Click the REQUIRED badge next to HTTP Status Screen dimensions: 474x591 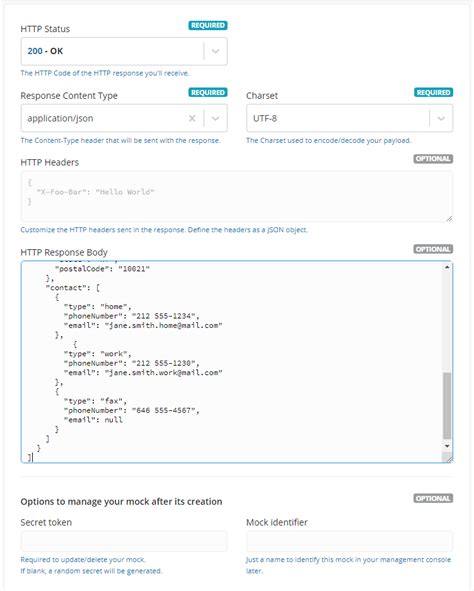coord(208,25)
